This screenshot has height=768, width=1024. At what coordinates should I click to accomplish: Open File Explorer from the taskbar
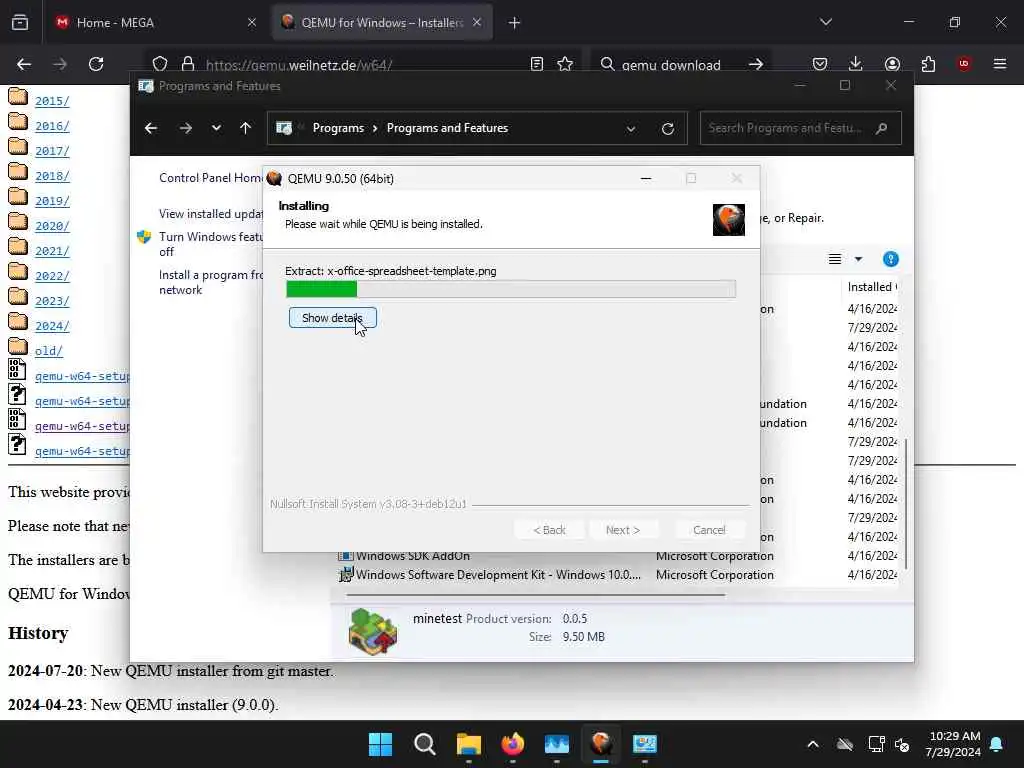(x=469, y=744)
